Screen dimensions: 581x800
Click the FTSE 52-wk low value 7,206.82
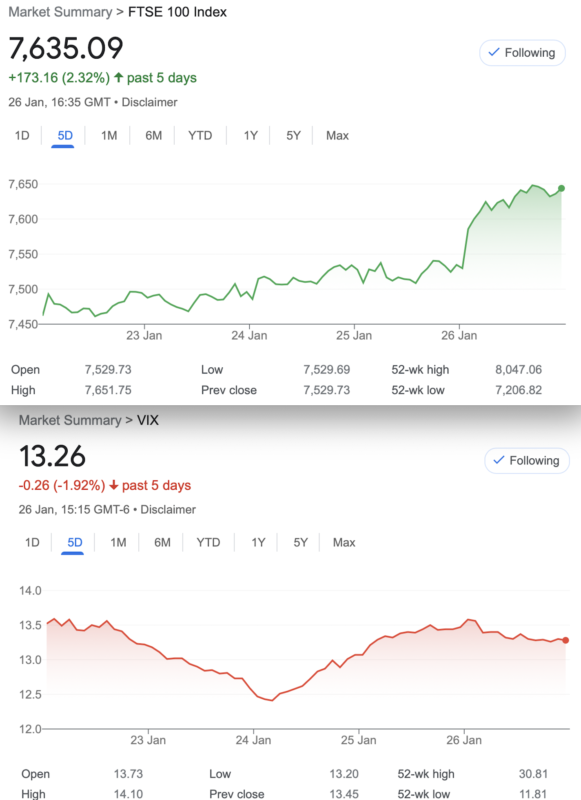(518, 390)
